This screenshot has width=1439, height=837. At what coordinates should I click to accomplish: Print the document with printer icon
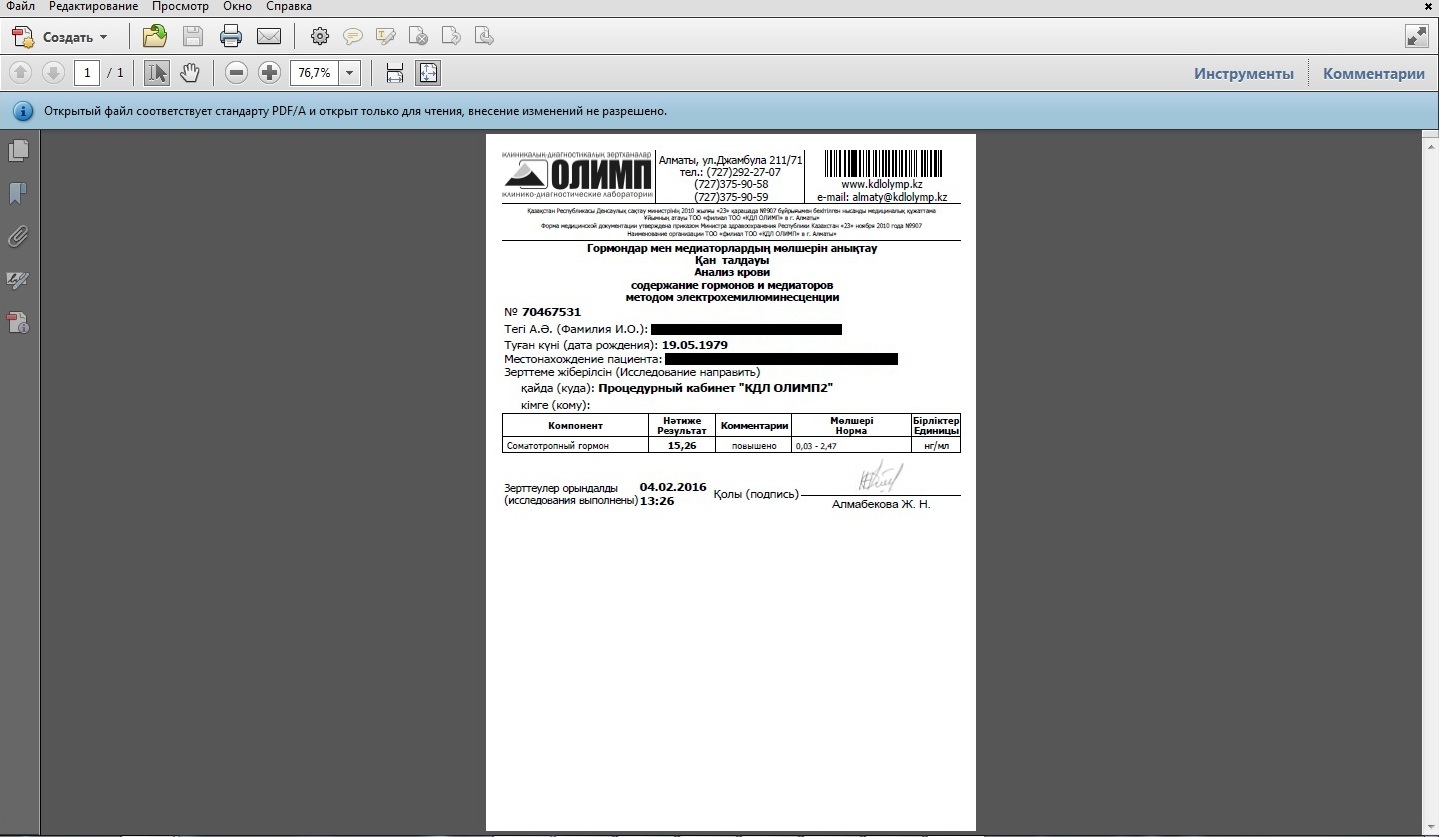(231, 37)
